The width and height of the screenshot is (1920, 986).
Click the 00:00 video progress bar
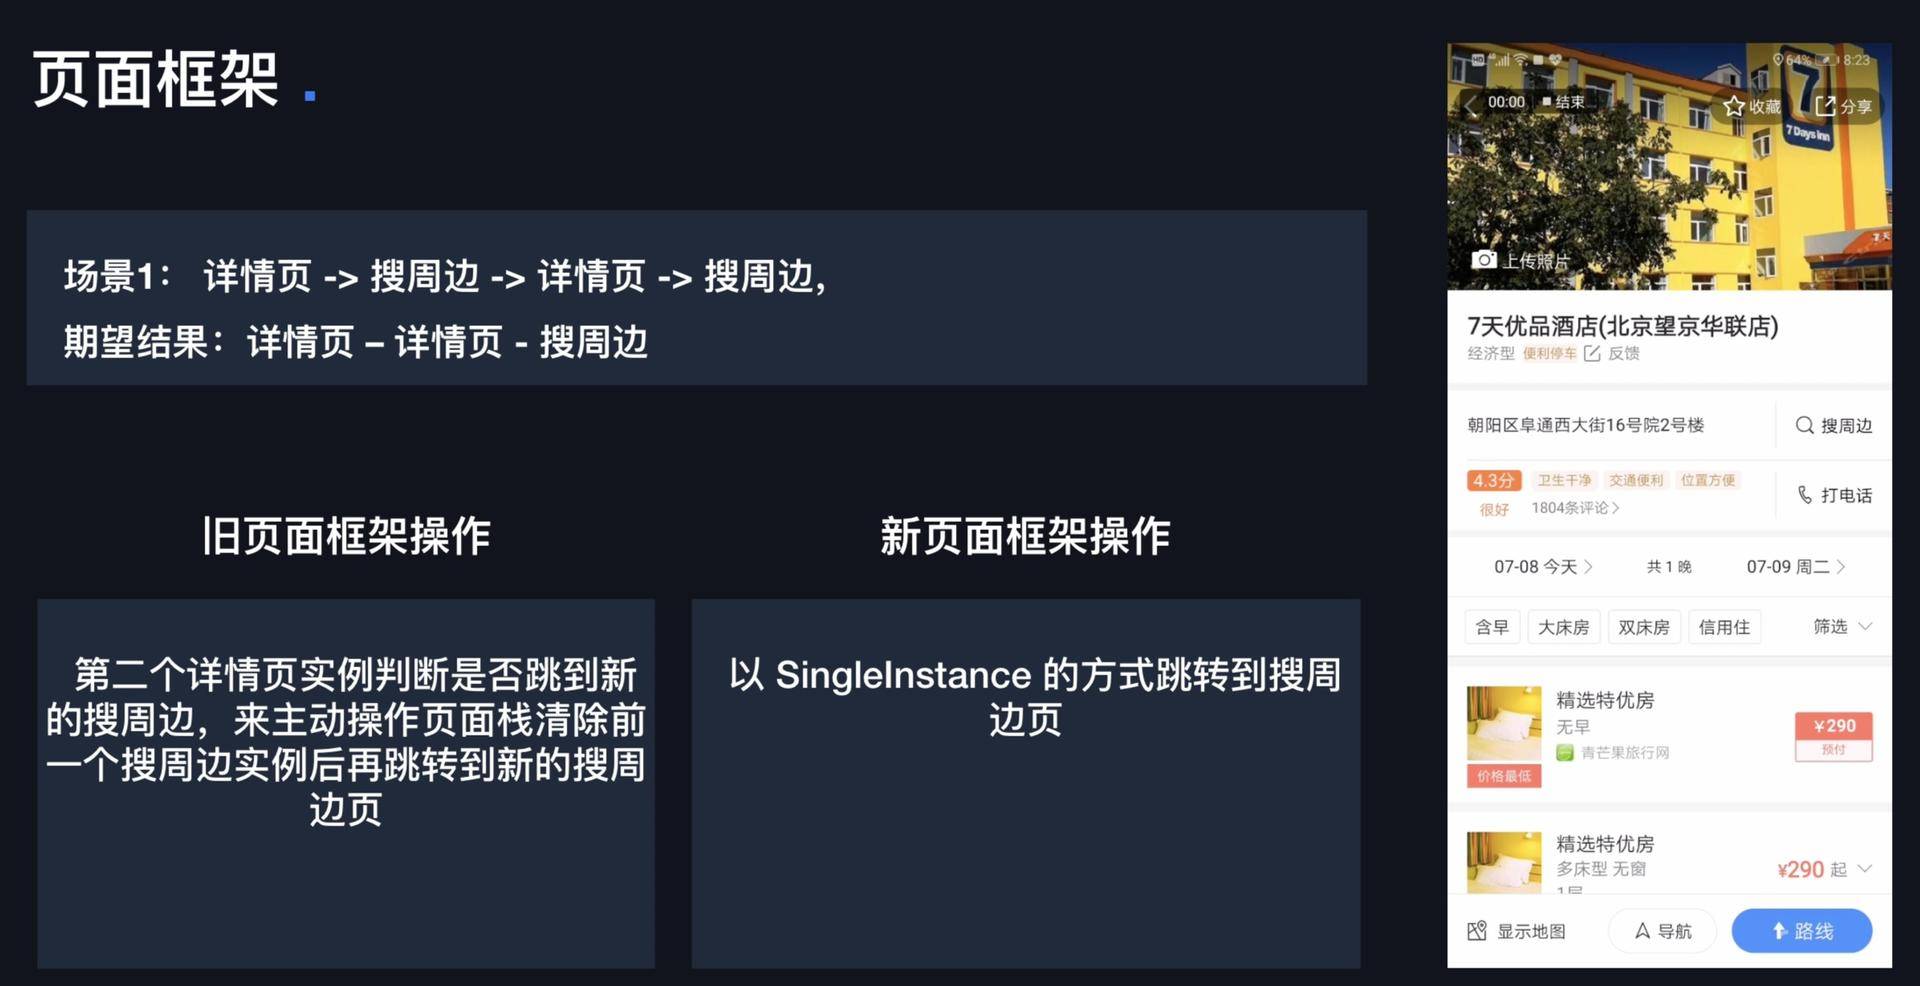pos(1507,101)
